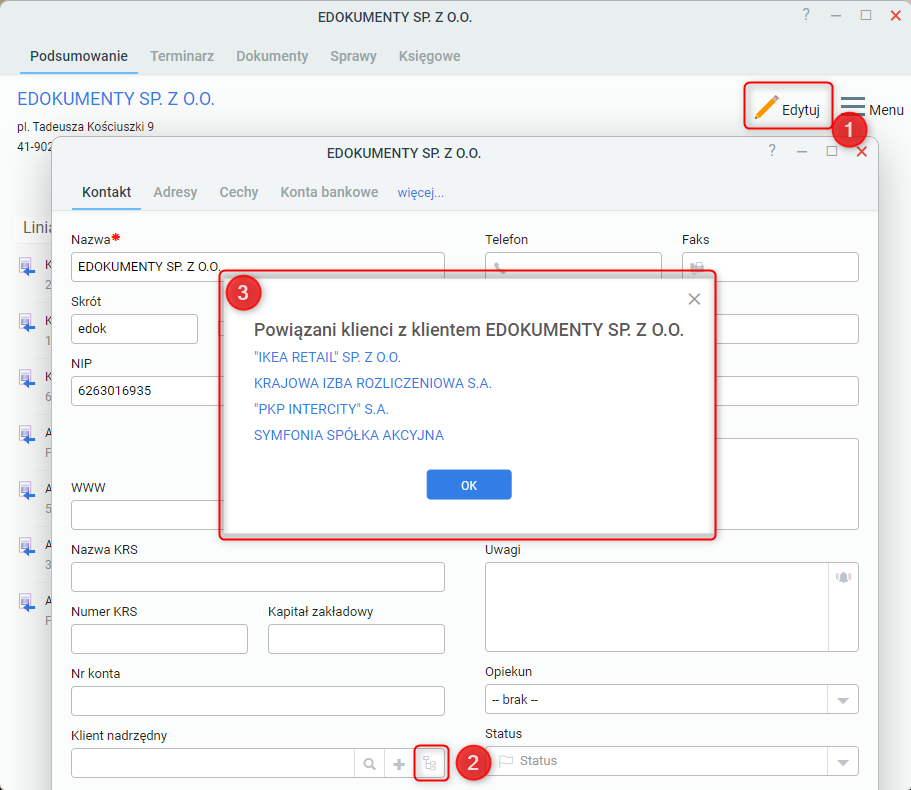Viewport: 911px width, 790px height.
Task: Click the Numer KRS input field
Action: tap(159, 639)
